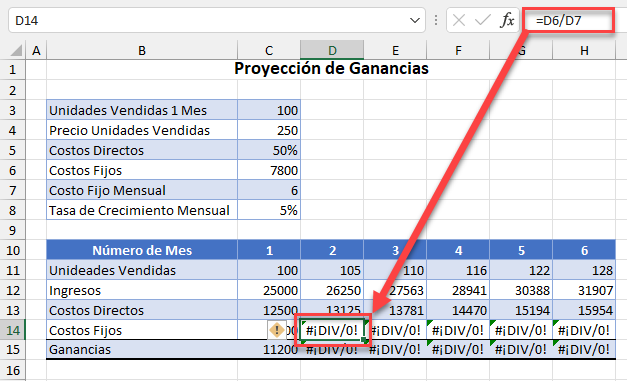Select column A header

tap(36, 50)
